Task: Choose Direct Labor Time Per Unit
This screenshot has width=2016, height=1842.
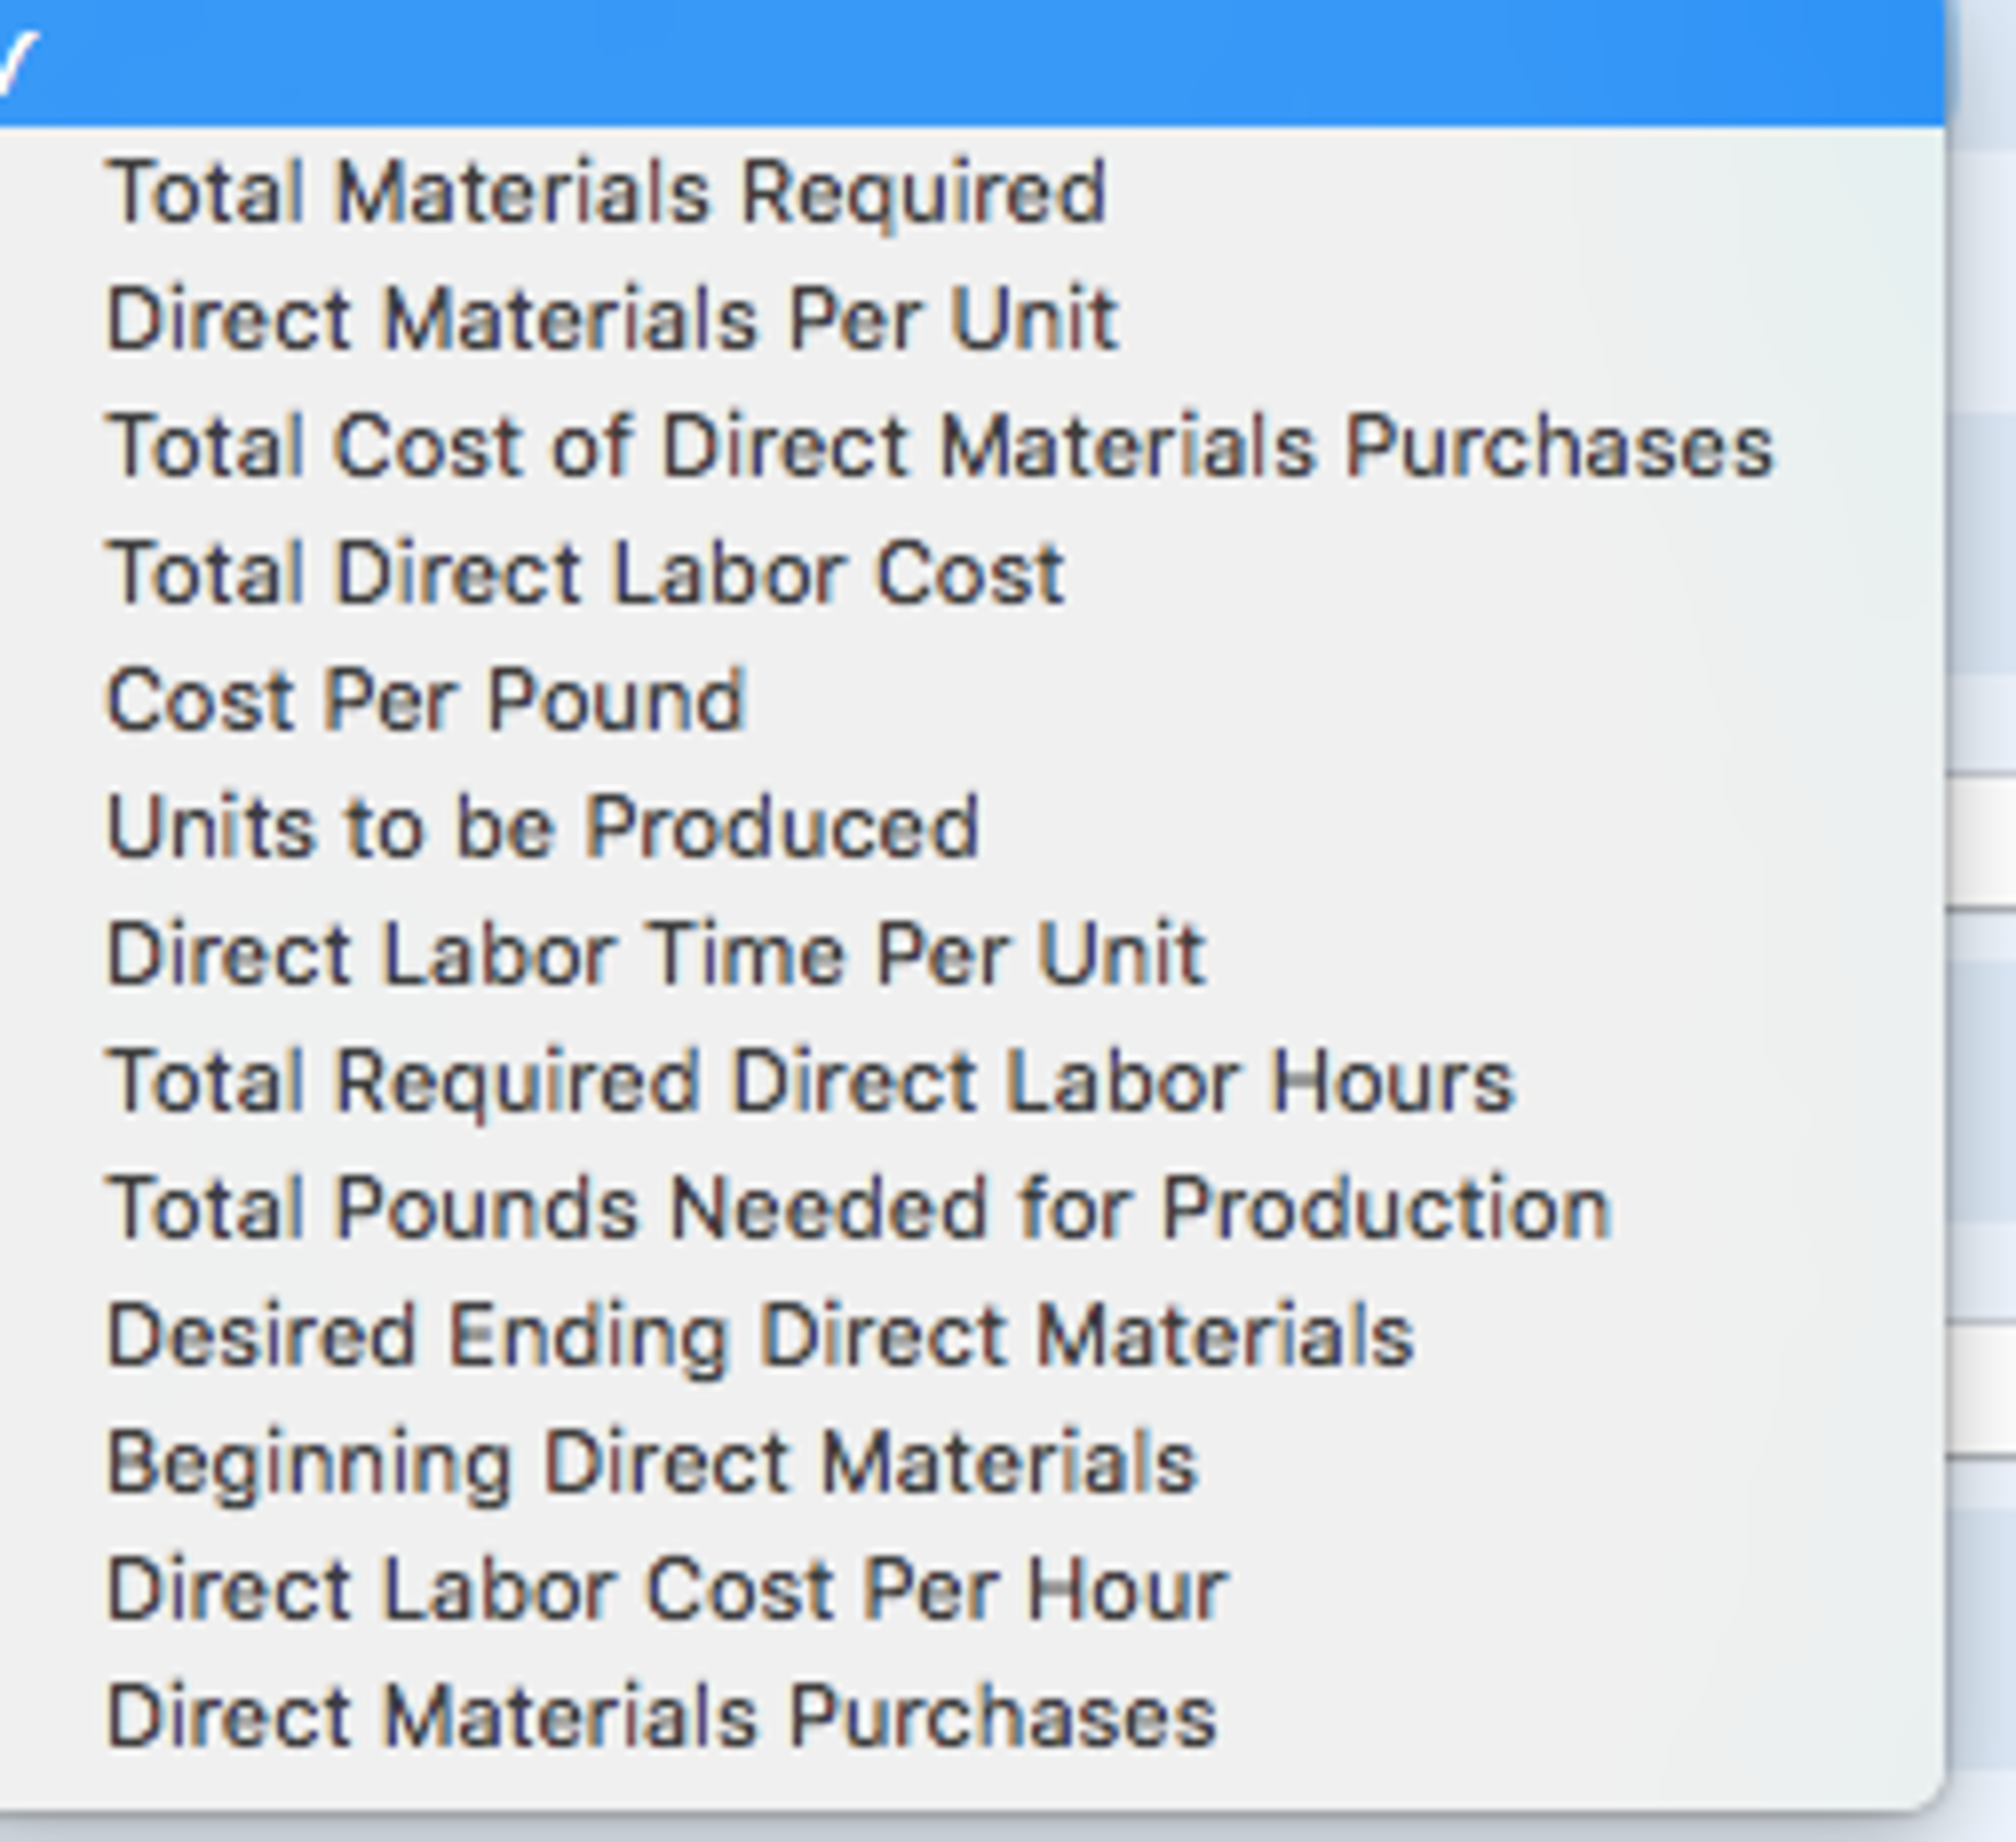Action: (x=656, y=954)
